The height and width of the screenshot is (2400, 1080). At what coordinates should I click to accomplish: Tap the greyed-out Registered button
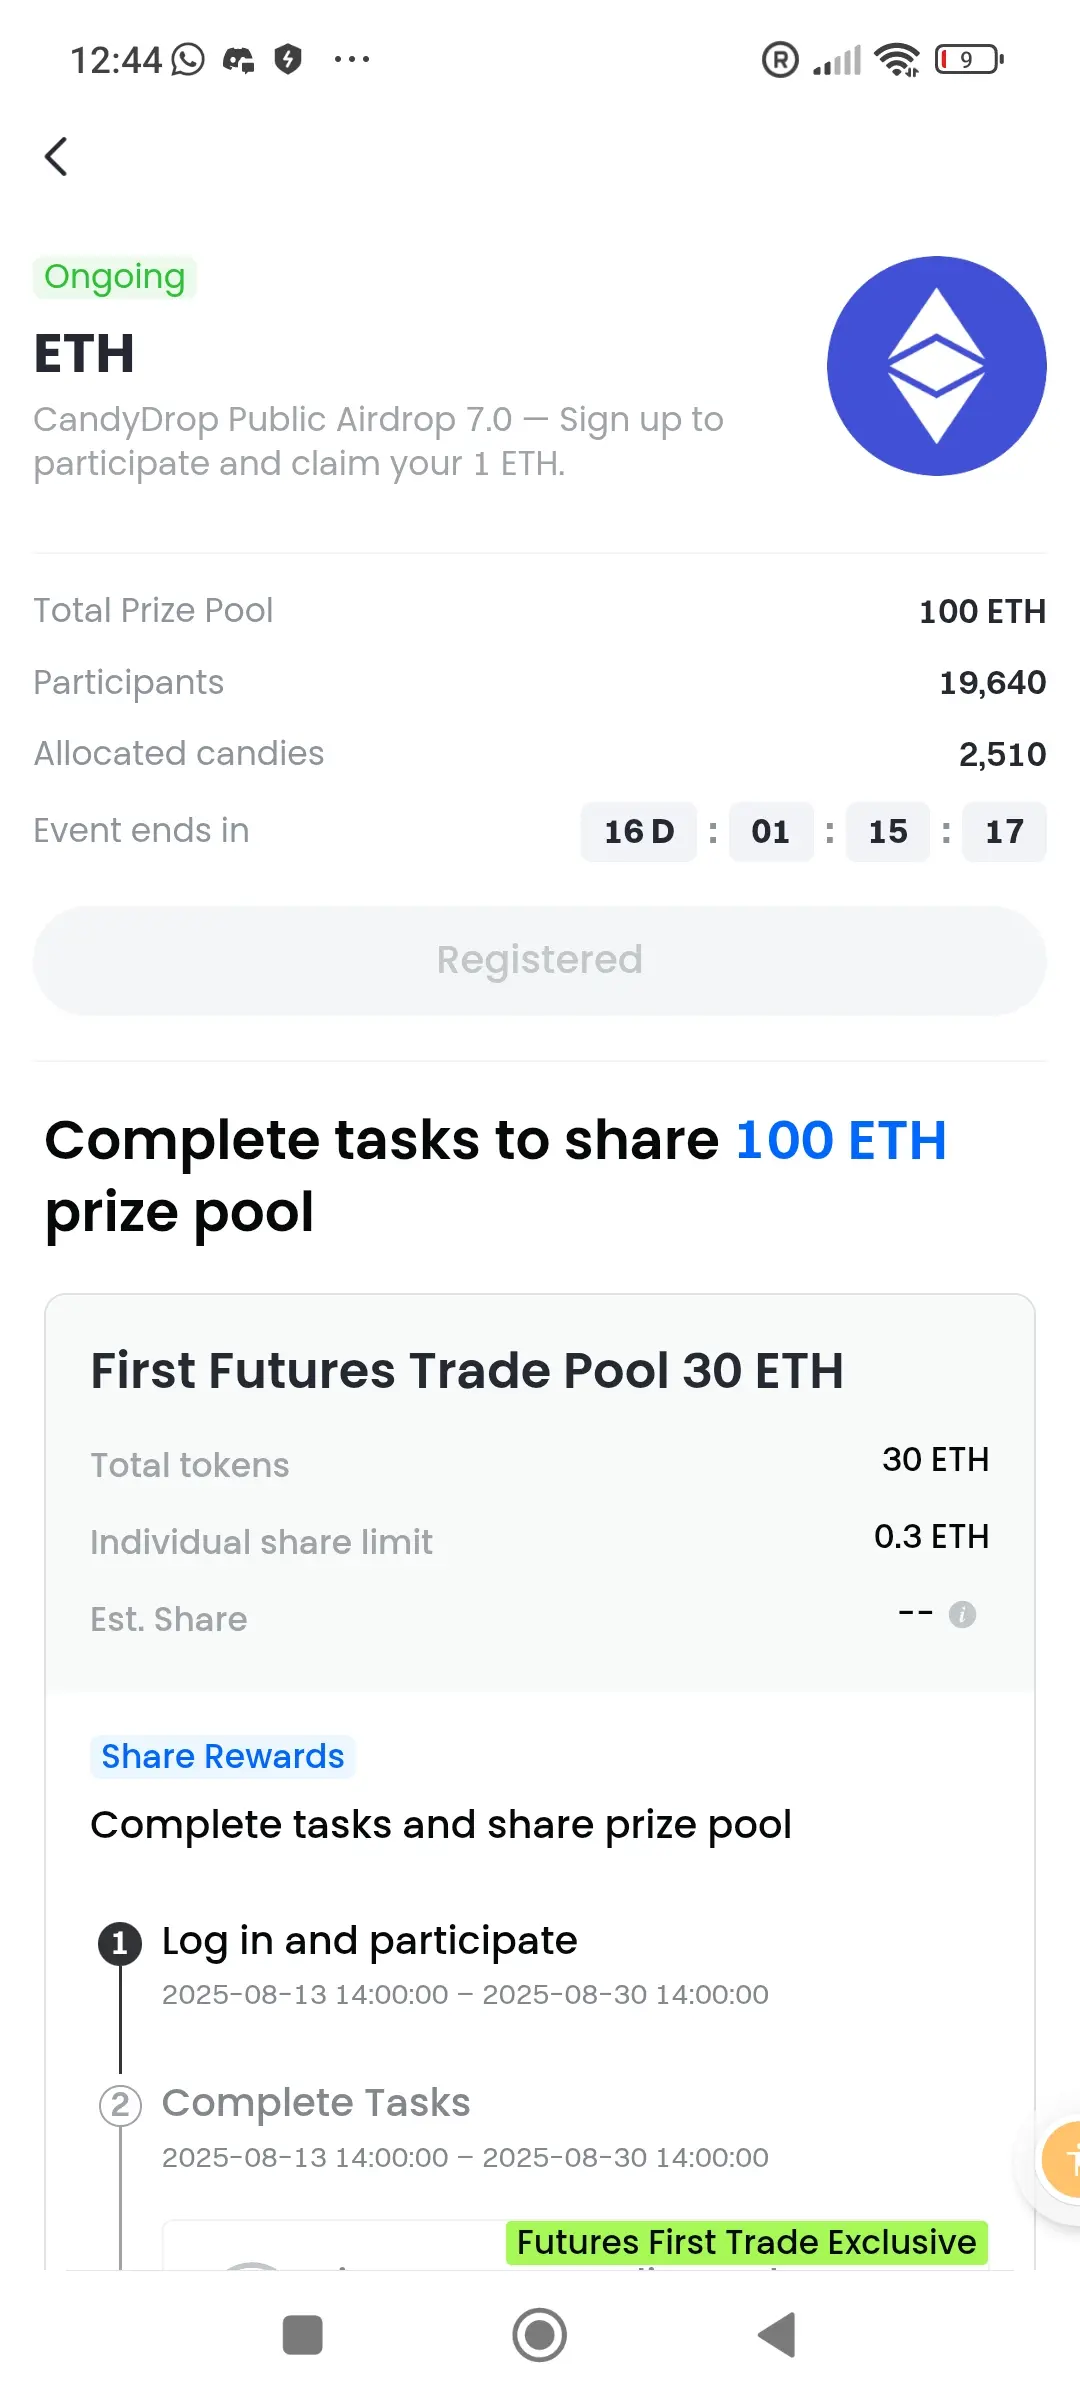540,960
